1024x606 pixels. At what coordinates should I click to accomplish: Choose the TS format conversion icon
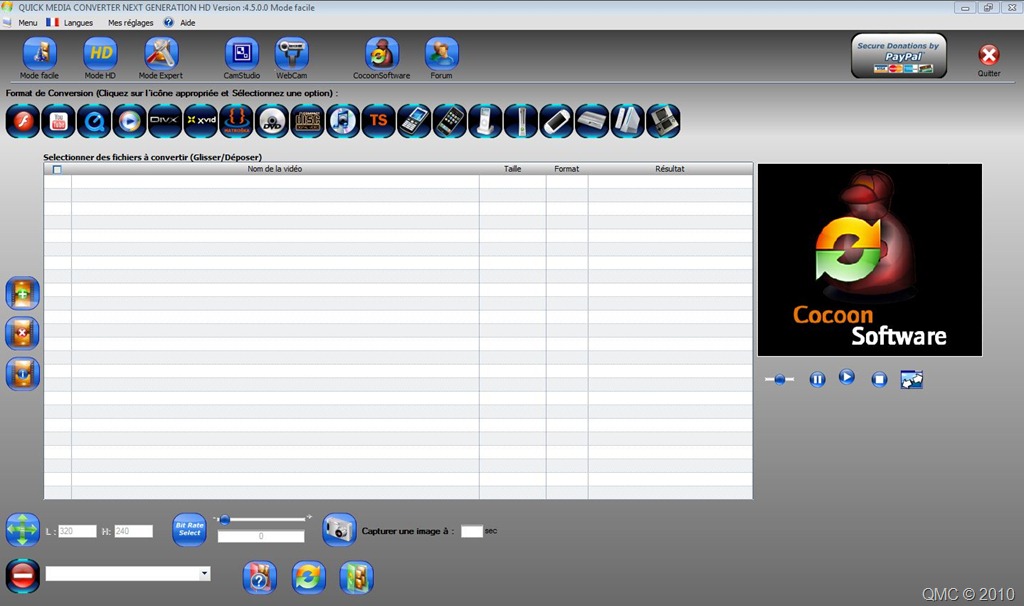[x=378, y=121]
